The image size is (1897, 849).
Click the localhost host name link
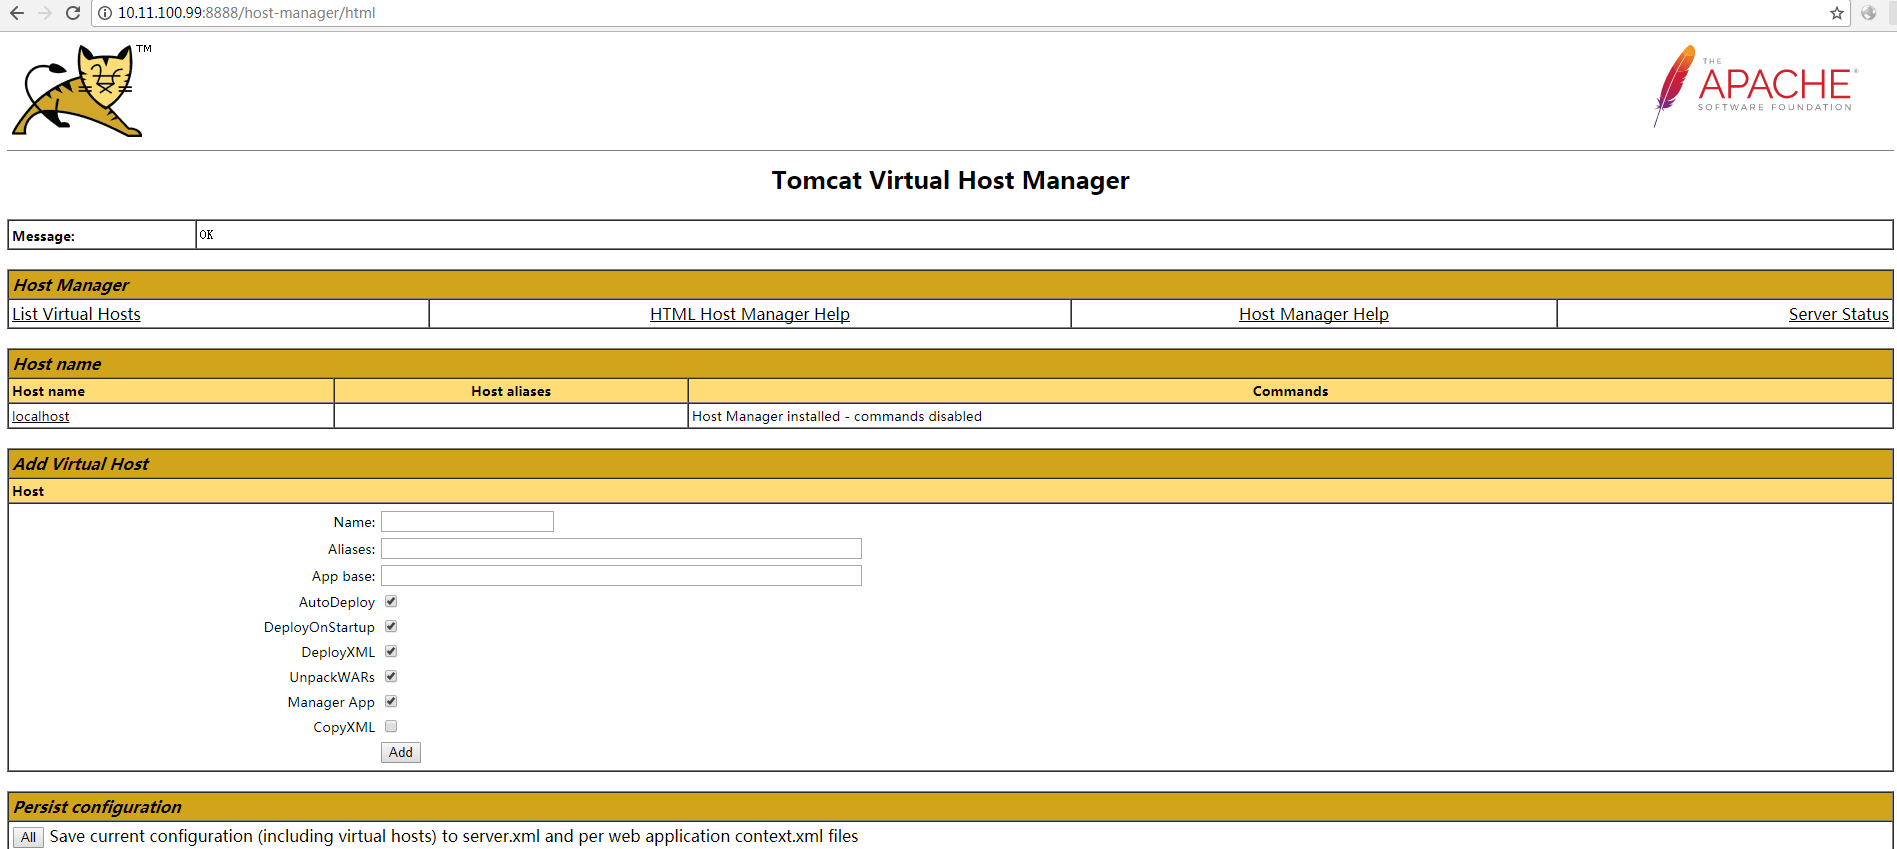tap(41, 416)
